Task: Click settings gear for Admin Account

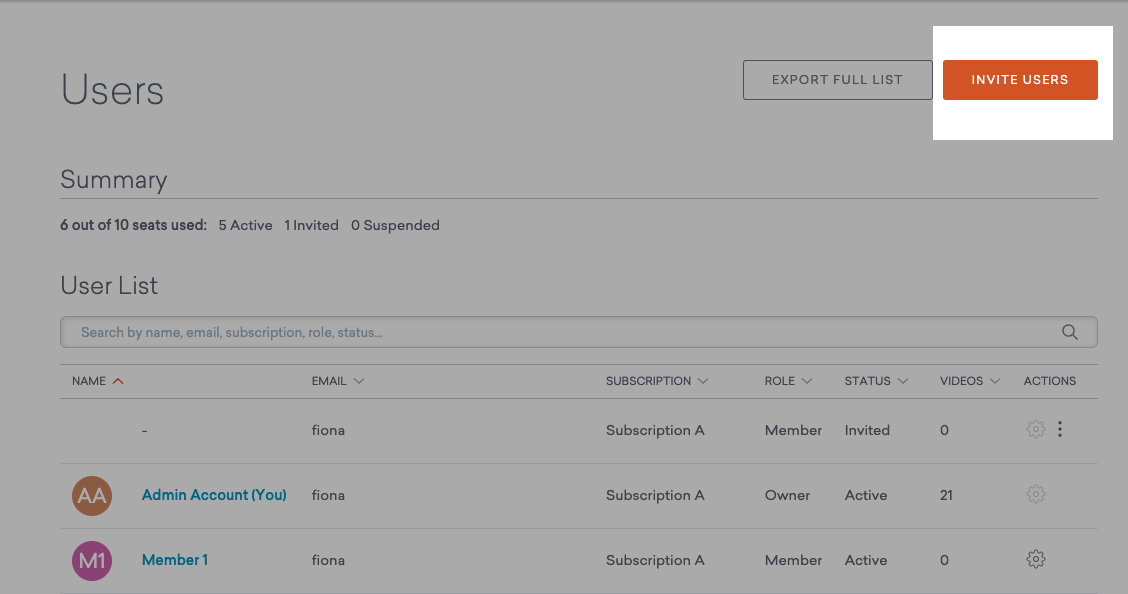Action: [1036, 494]
